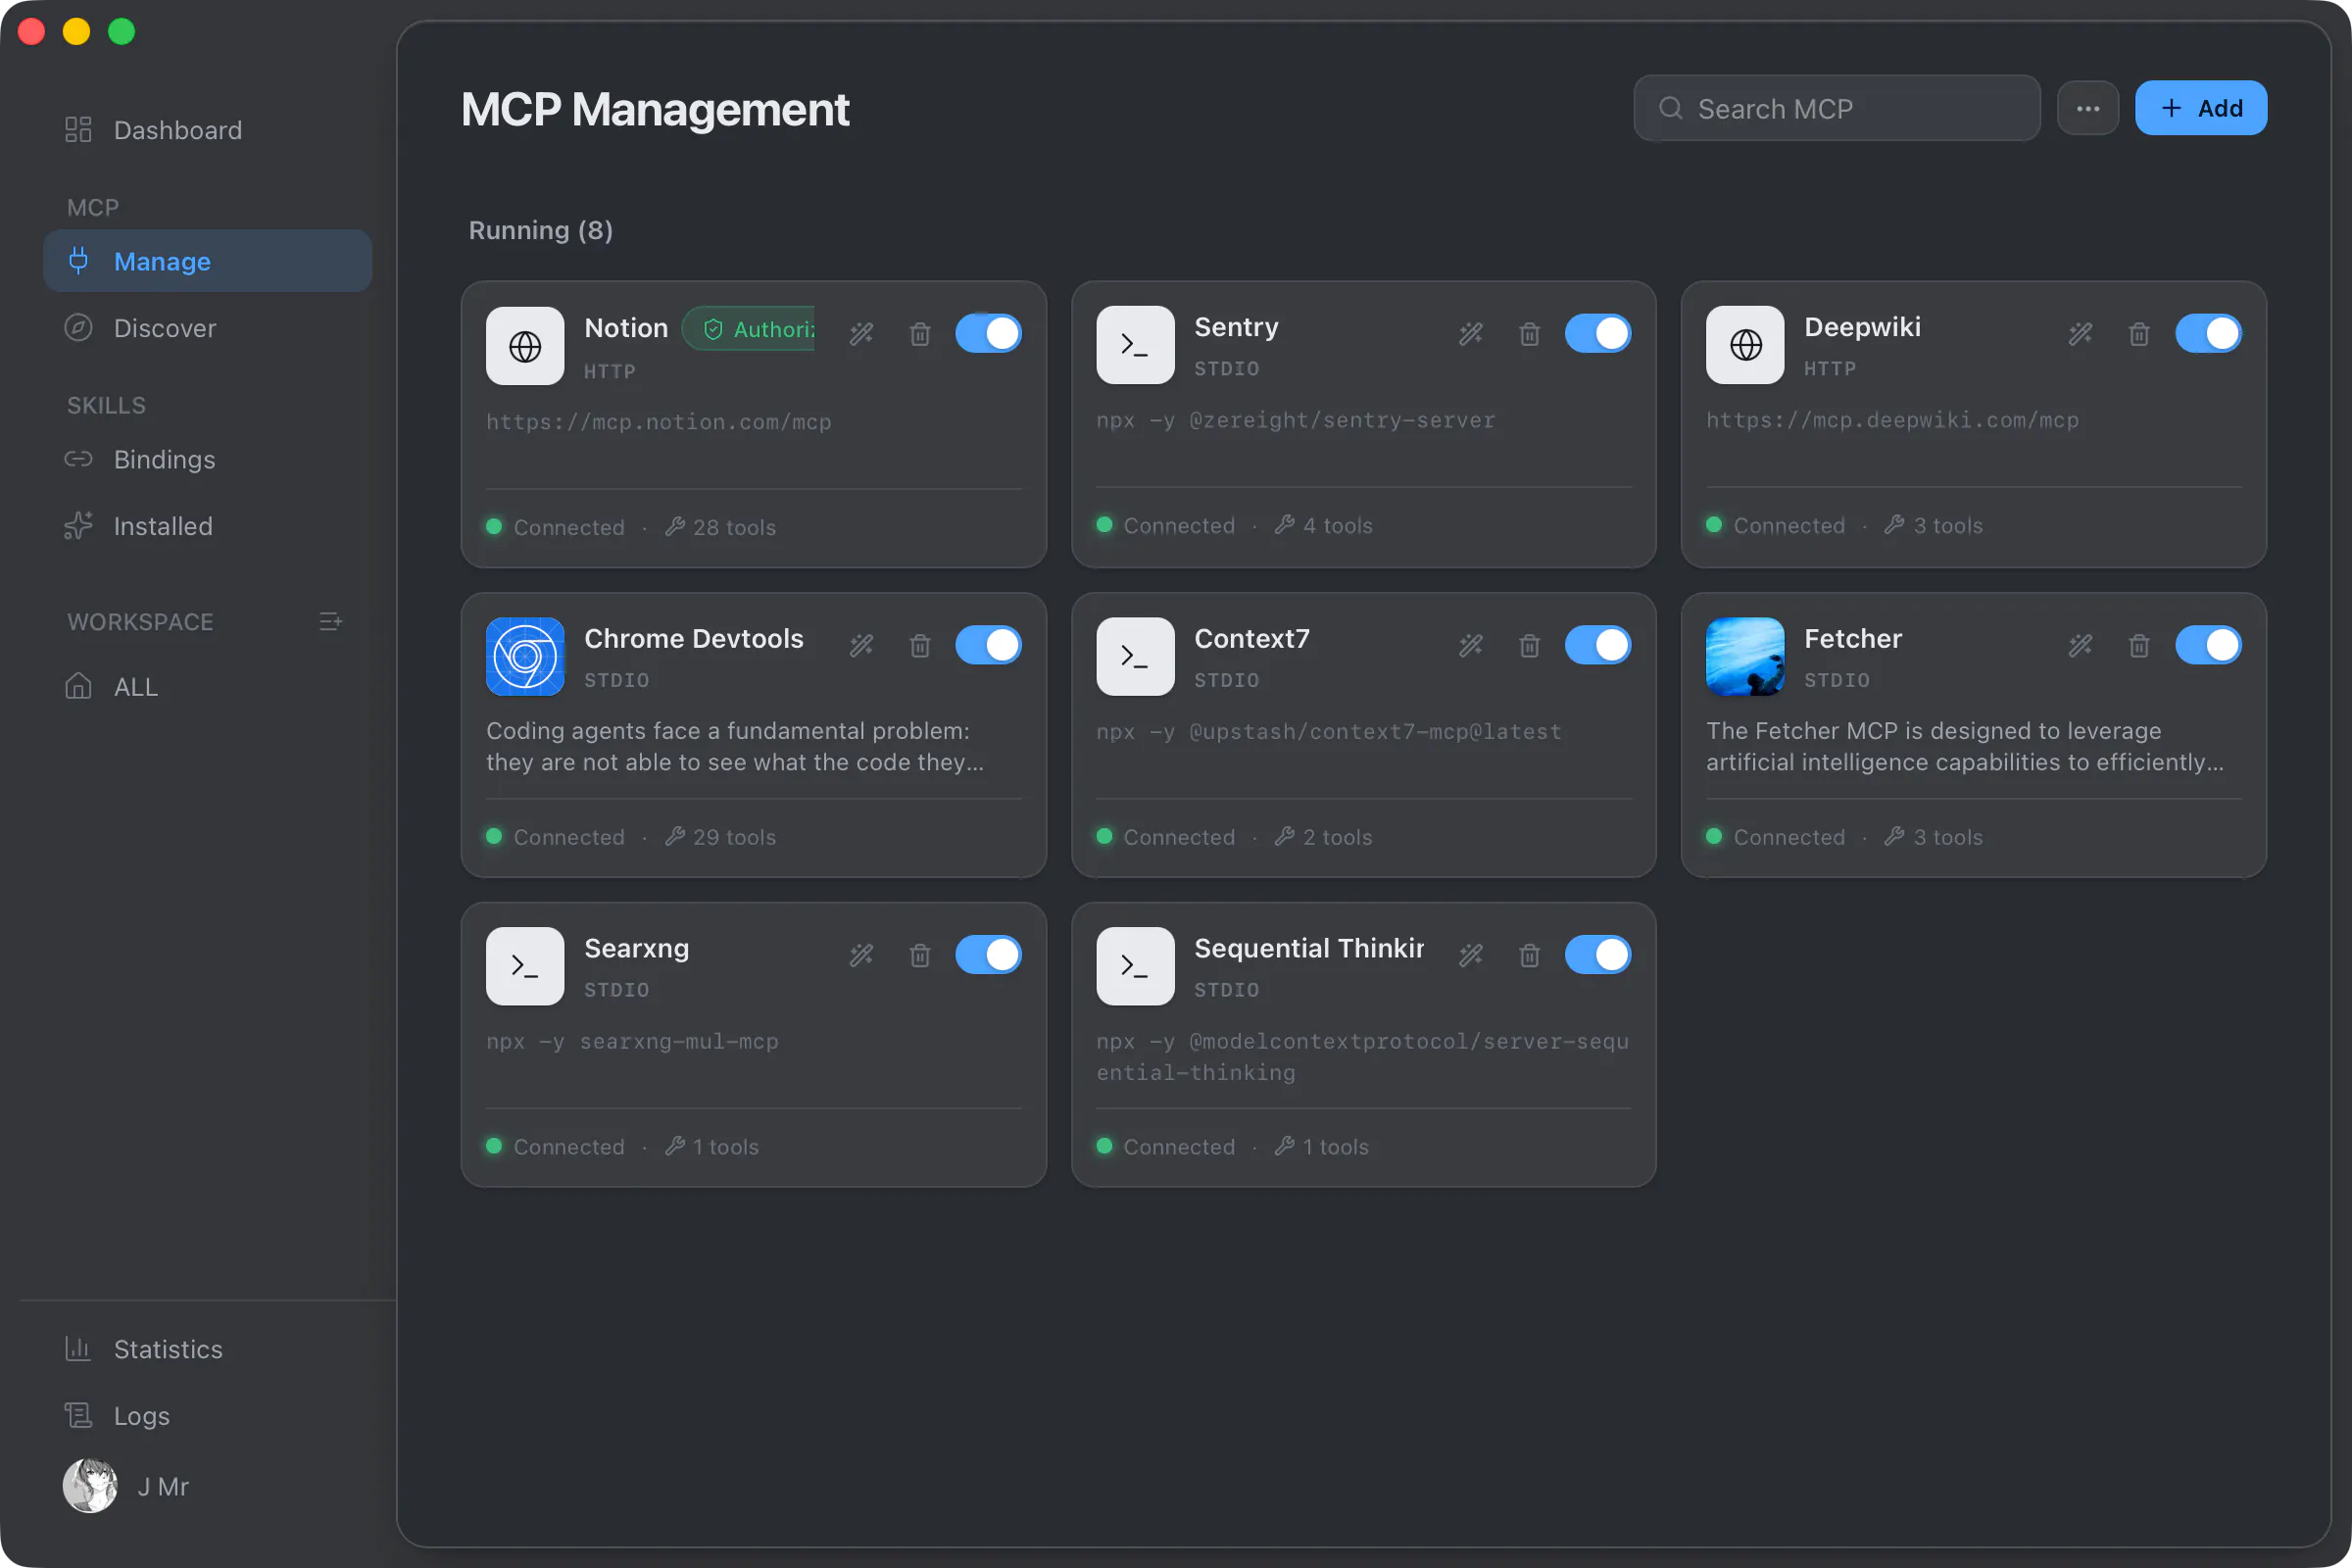Disable the Notion server toggle
Screen dimensions: 2352x1568
click(x=988, y=334)
